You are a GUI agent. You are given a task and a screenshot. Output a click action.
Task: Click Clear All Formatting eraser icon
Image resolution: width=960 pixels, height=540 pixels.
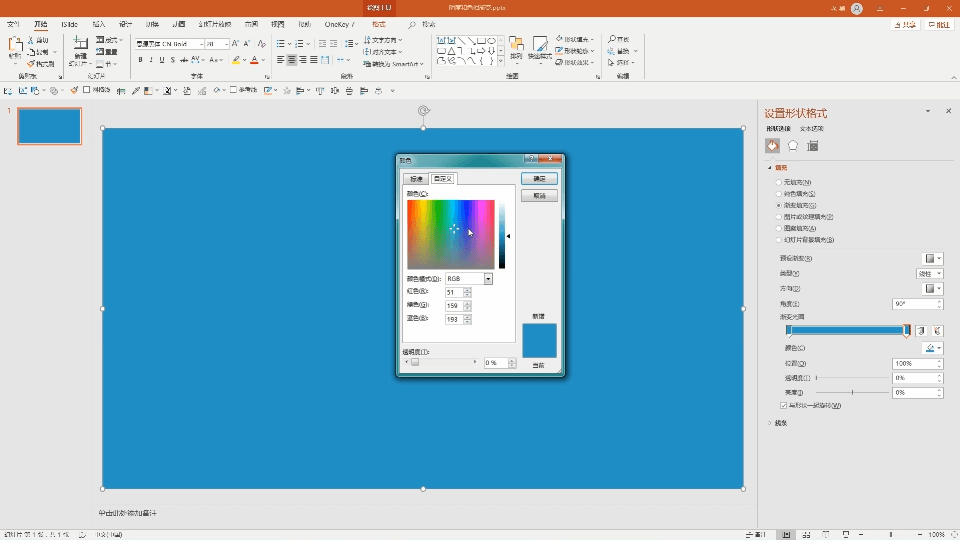pyautogui.click(x=261, y=43)
